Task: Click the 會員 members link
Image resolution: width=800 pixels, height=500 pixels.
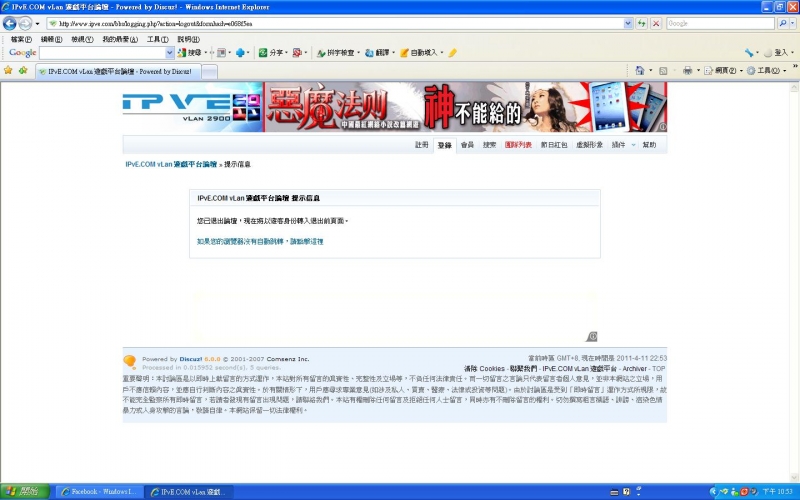Action: pyautogui.click(x=467, y=145)
